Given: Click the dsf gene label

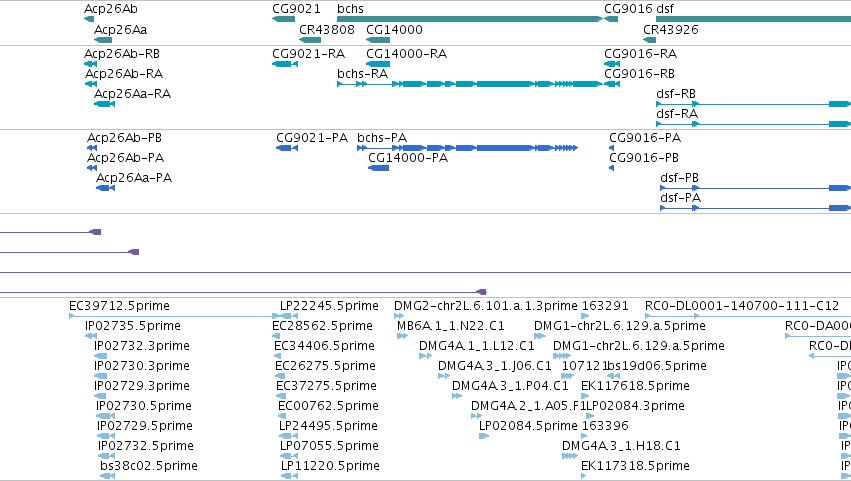Looking at the screenshot, I should [665, 9].
